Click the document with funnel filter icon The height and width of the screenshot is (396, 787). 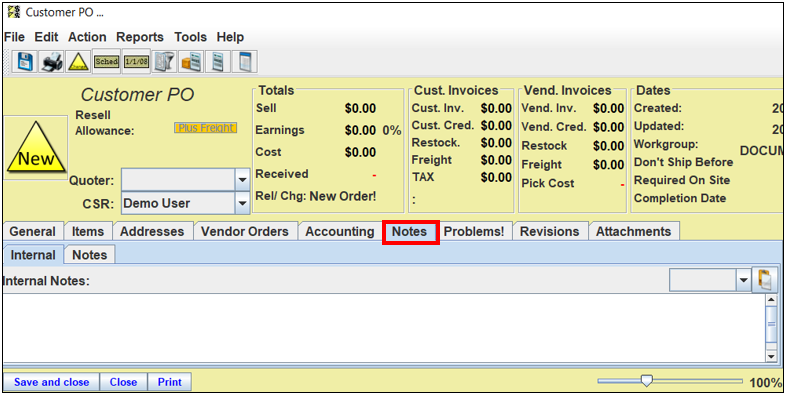click(x=164, y=62)
